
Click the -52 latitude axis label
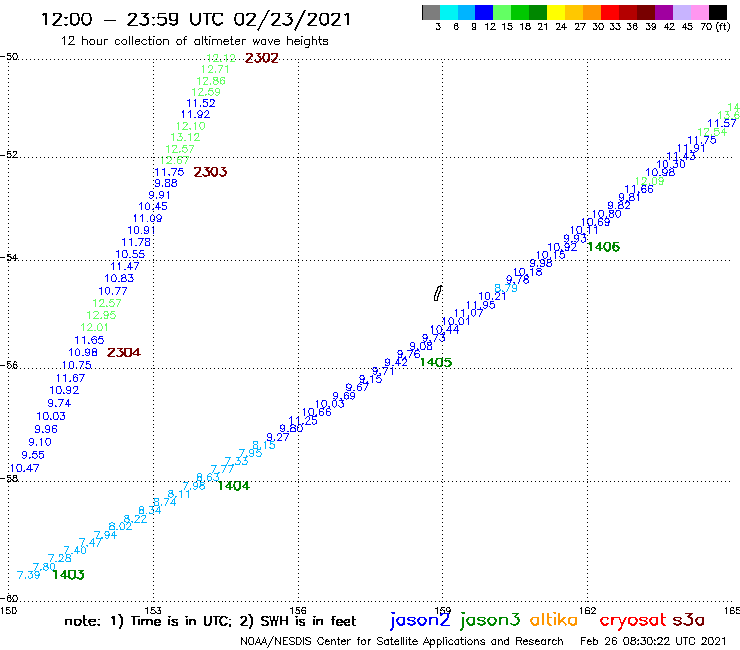(x=9, y=155)
